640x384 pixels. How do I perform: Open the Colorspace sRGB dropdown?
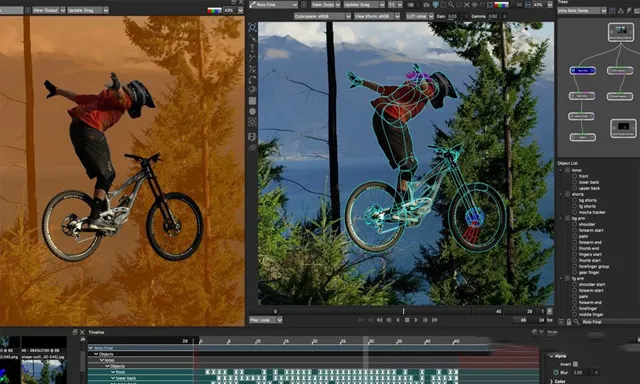(322, 16)
